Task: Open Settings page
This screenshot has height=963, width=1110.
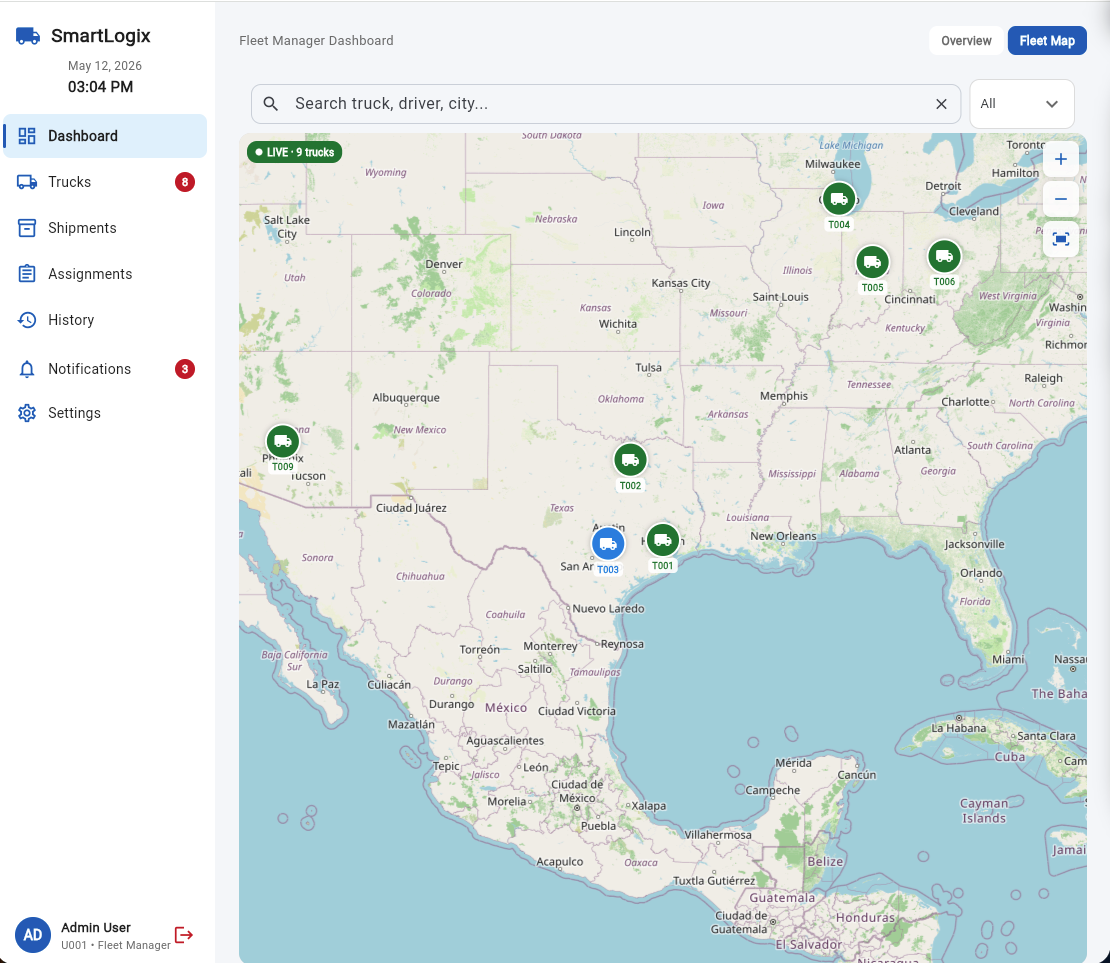Action: click(105, 413)
